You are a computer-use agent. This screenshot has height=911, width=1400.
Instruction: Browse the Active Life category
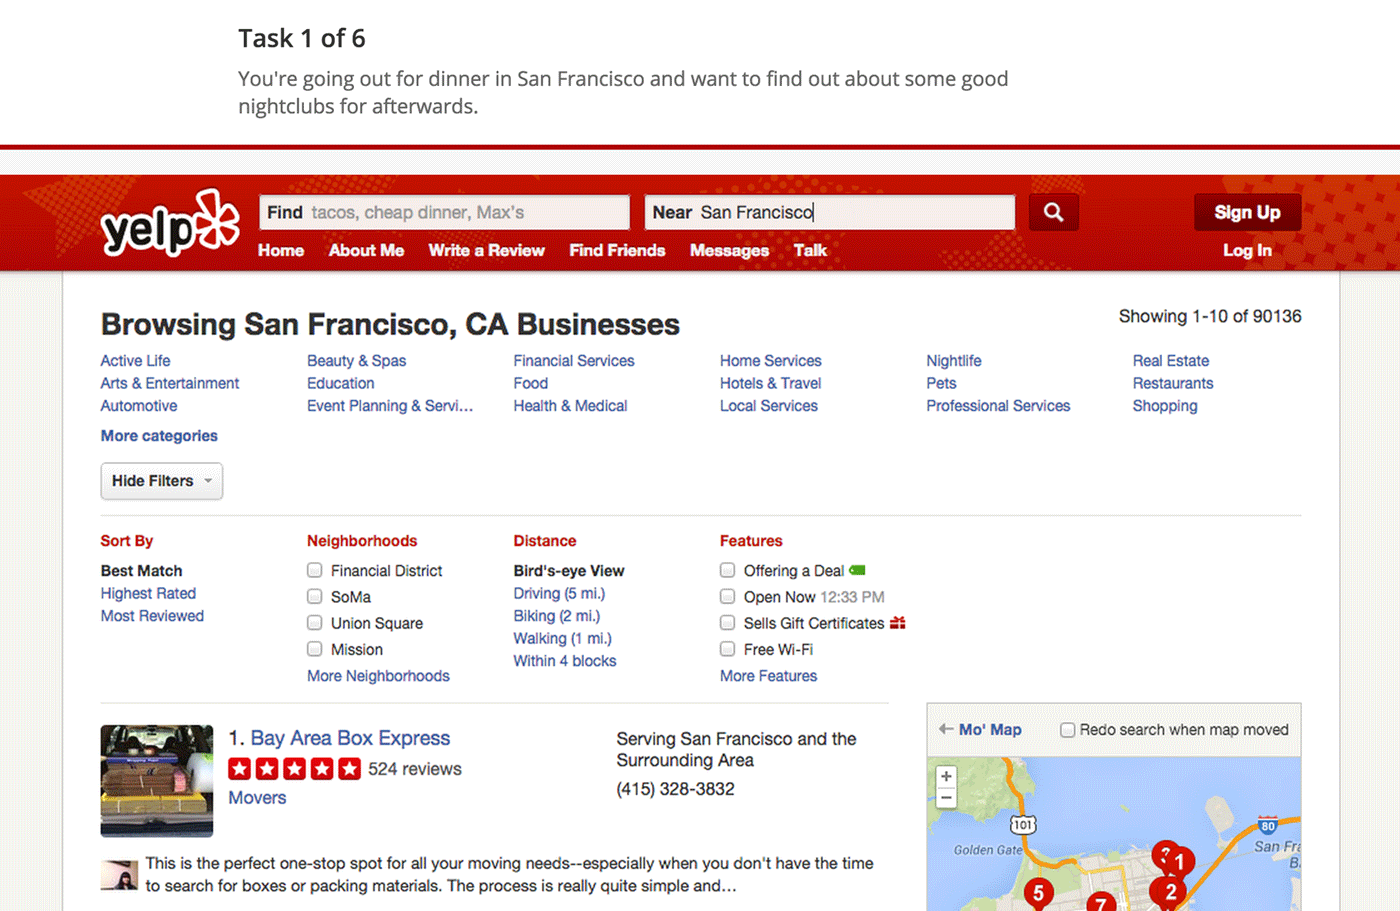coord(135,361)
